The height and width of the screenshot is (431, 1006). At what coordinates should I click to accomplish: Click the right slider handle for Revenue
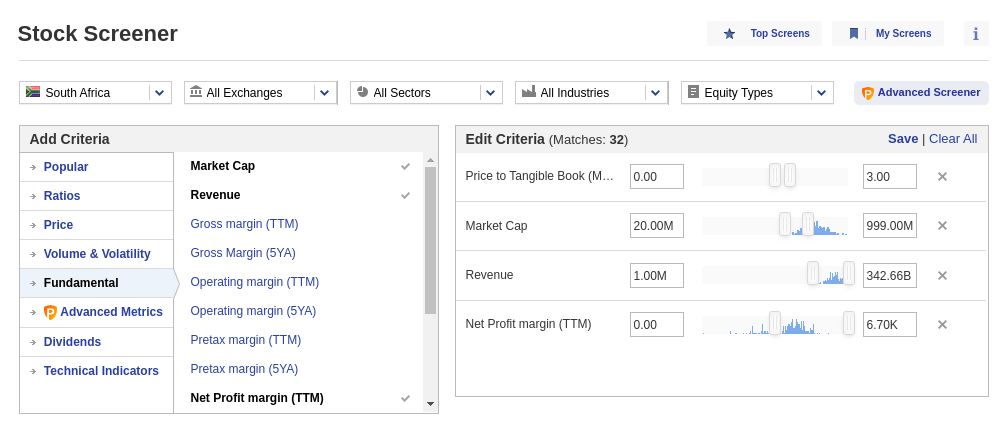(849, 273)
